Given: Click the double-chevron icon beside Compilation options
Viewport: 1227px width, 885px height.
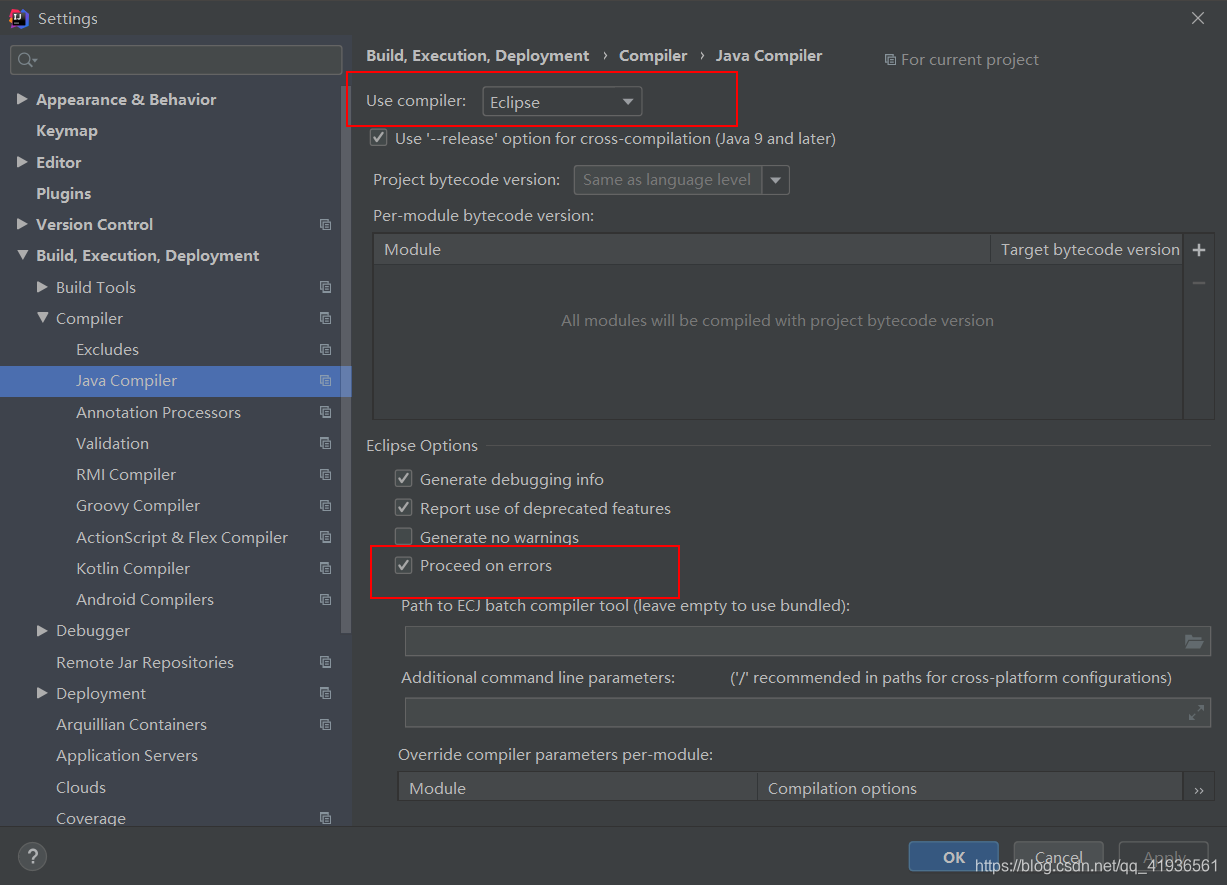Looking at the screenshot, I should tap(1199, 789).
